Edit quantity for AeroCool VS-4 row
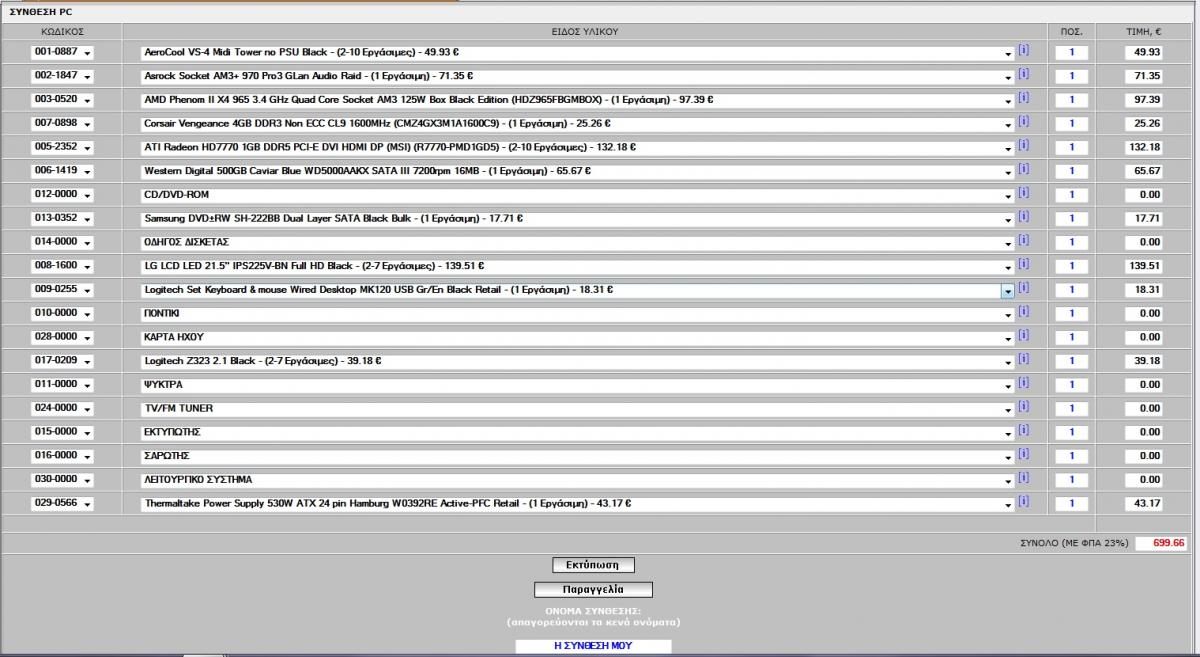 pos(1071,52)
